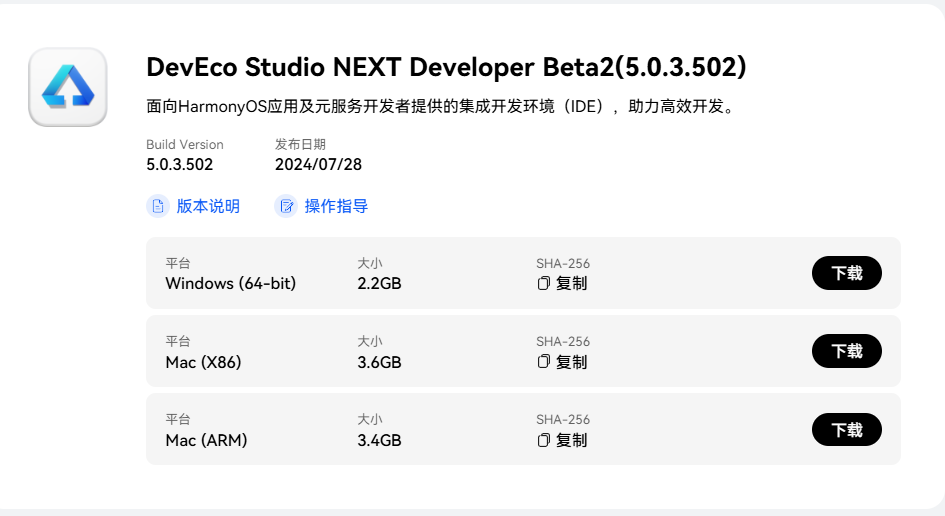945x516 pixels.
Task: Click the release date 2024/07/28
Action: [x=318, y=164]
